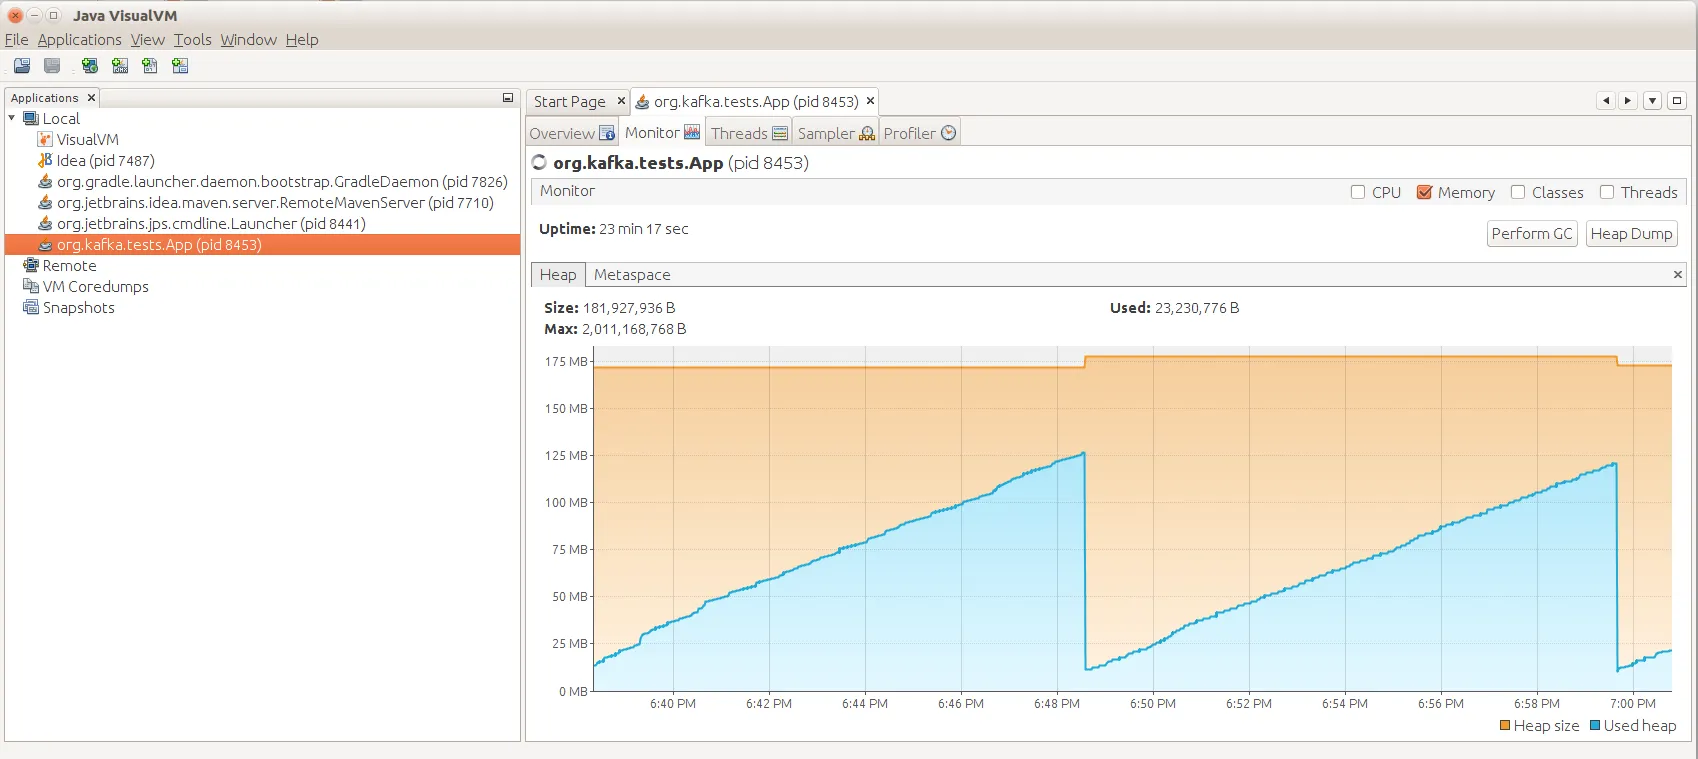The image size is (1698, 759).
Task: Open the Applications menu
Action: click(80, 40)
